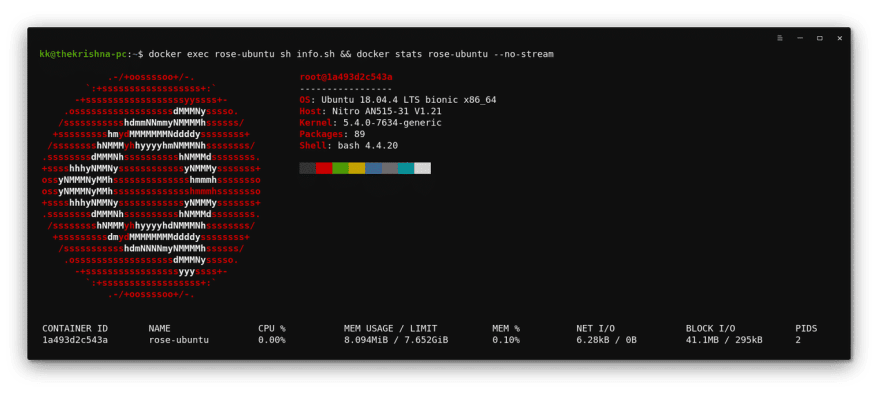Click the kk@thekrishna-pc prompt text

pos(83,54)
